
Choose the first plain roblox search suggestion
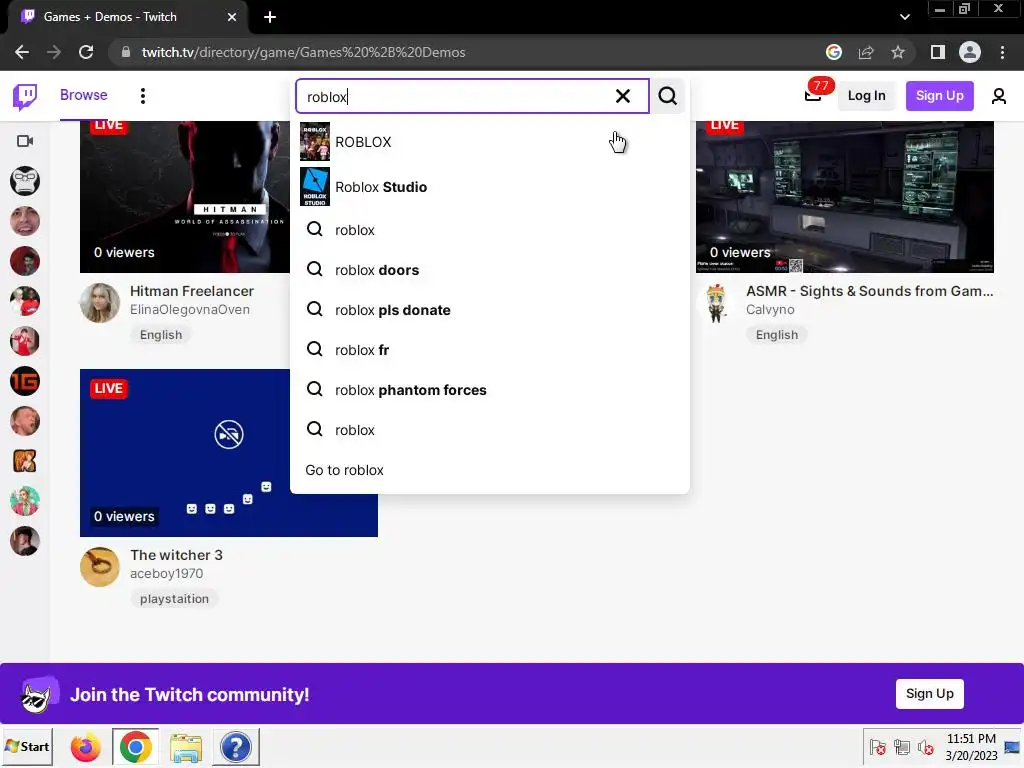pos(490,230)
